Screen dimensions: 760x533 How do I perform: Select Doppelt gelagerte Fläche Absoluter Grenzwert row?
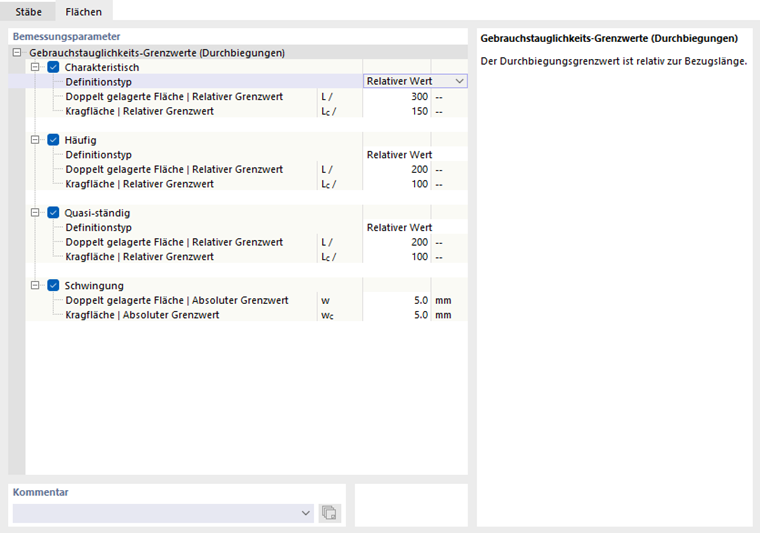tap(177, 300)
